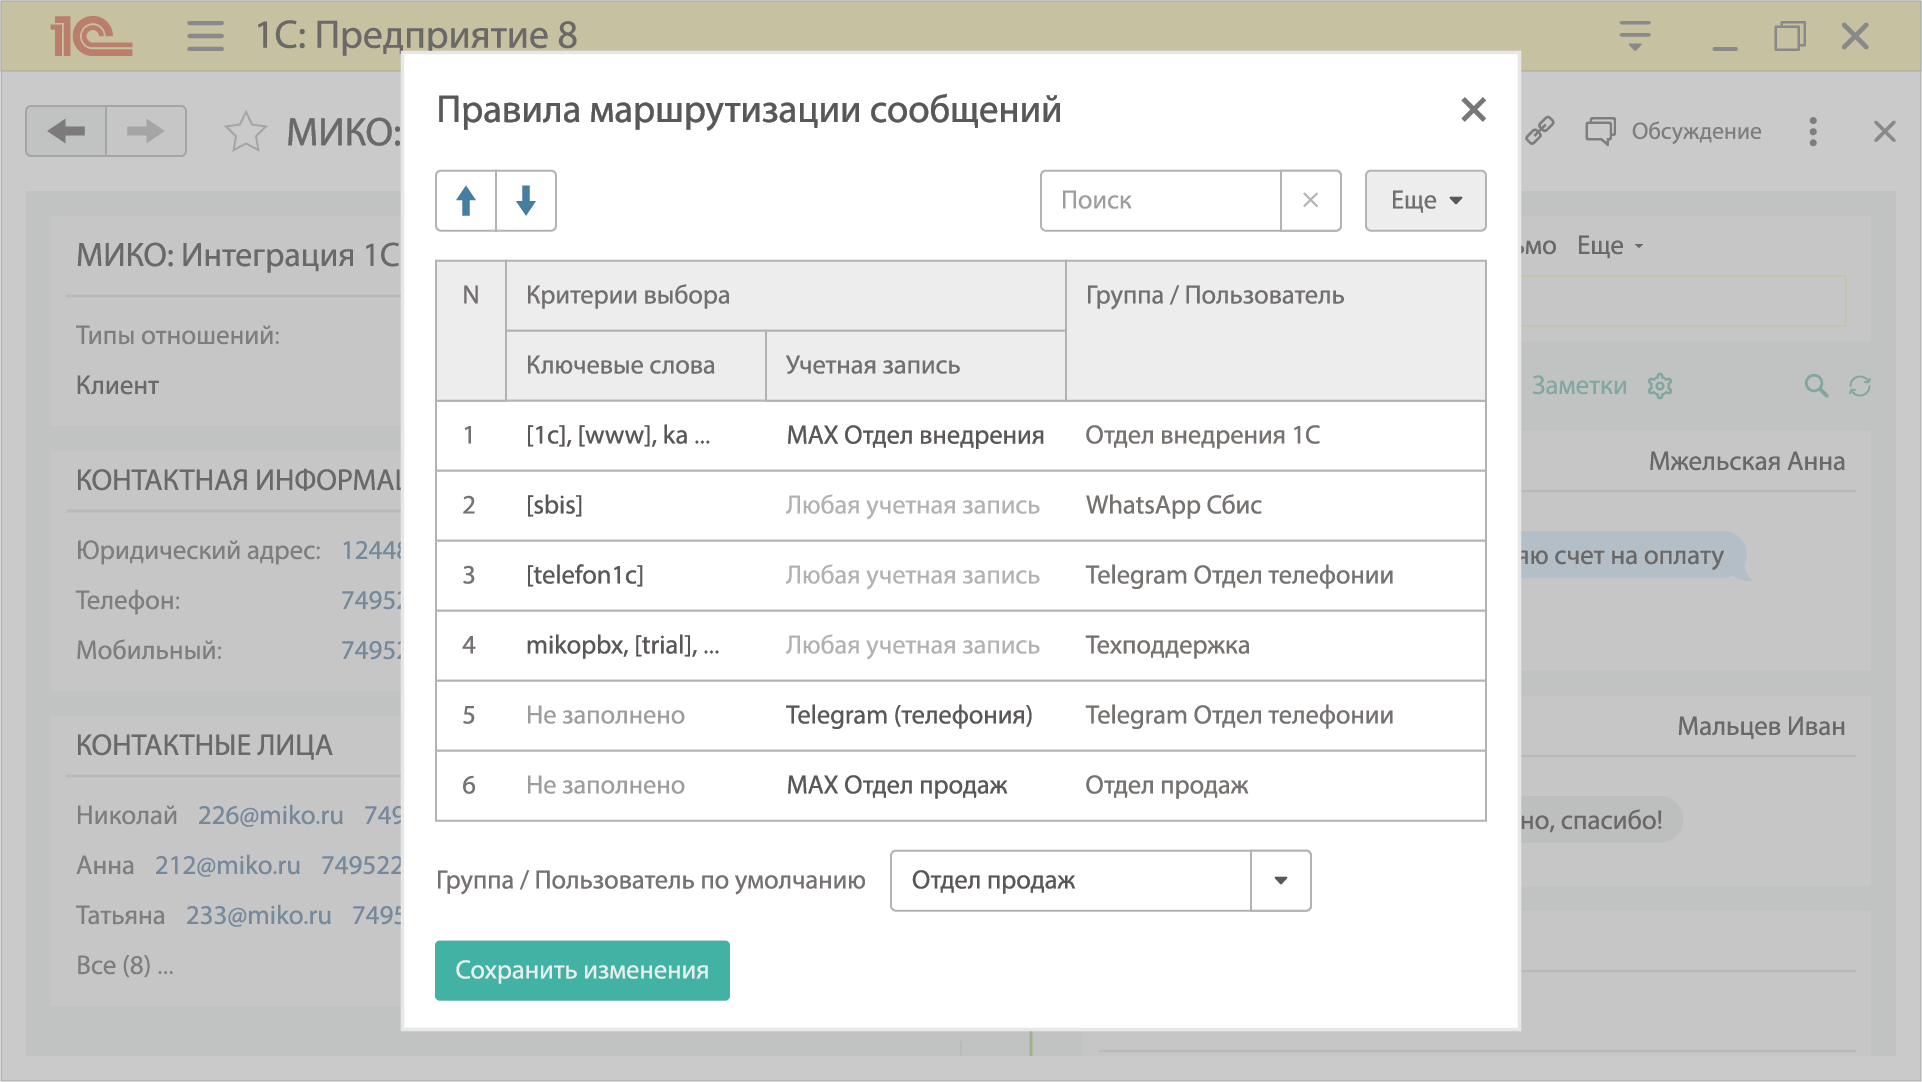Click into the Поиск search field
Screen dimensions: 1922x1082
[x=1160, y=201]
